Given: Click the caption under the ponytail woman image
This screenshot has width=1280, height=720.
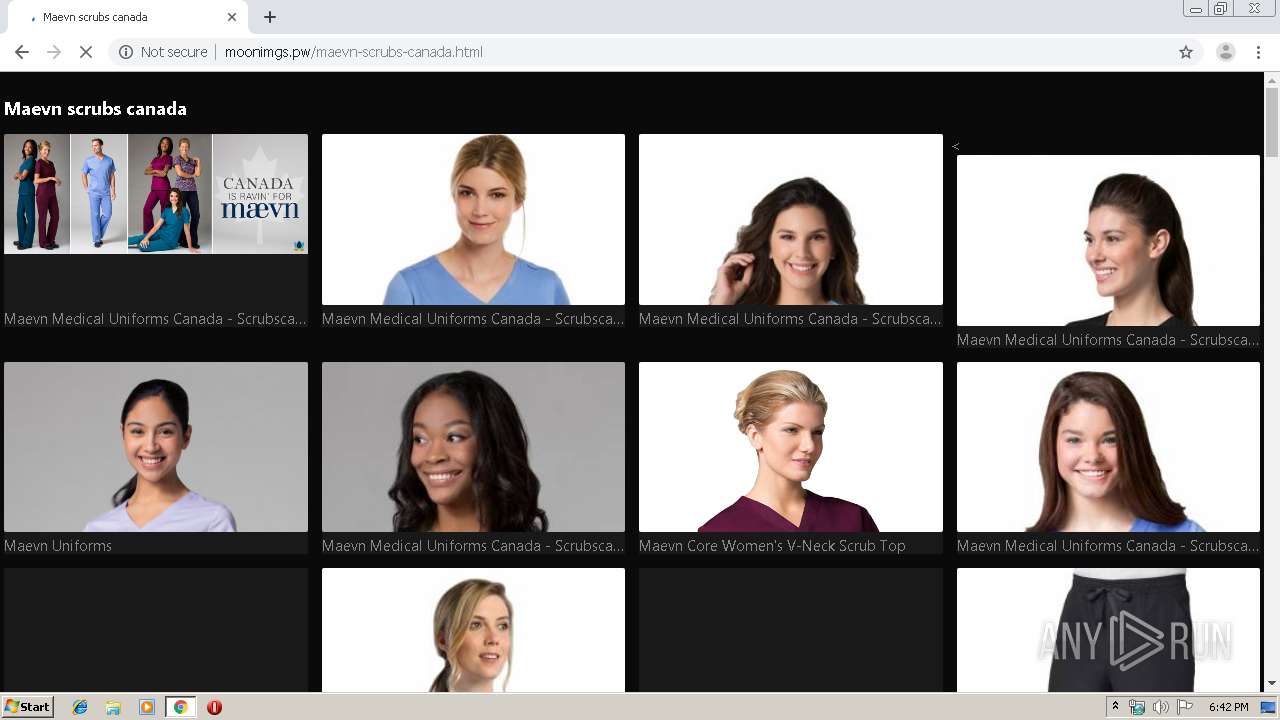Looking at the screenshot, I should pyautogui.click(x=1108, y=340).
